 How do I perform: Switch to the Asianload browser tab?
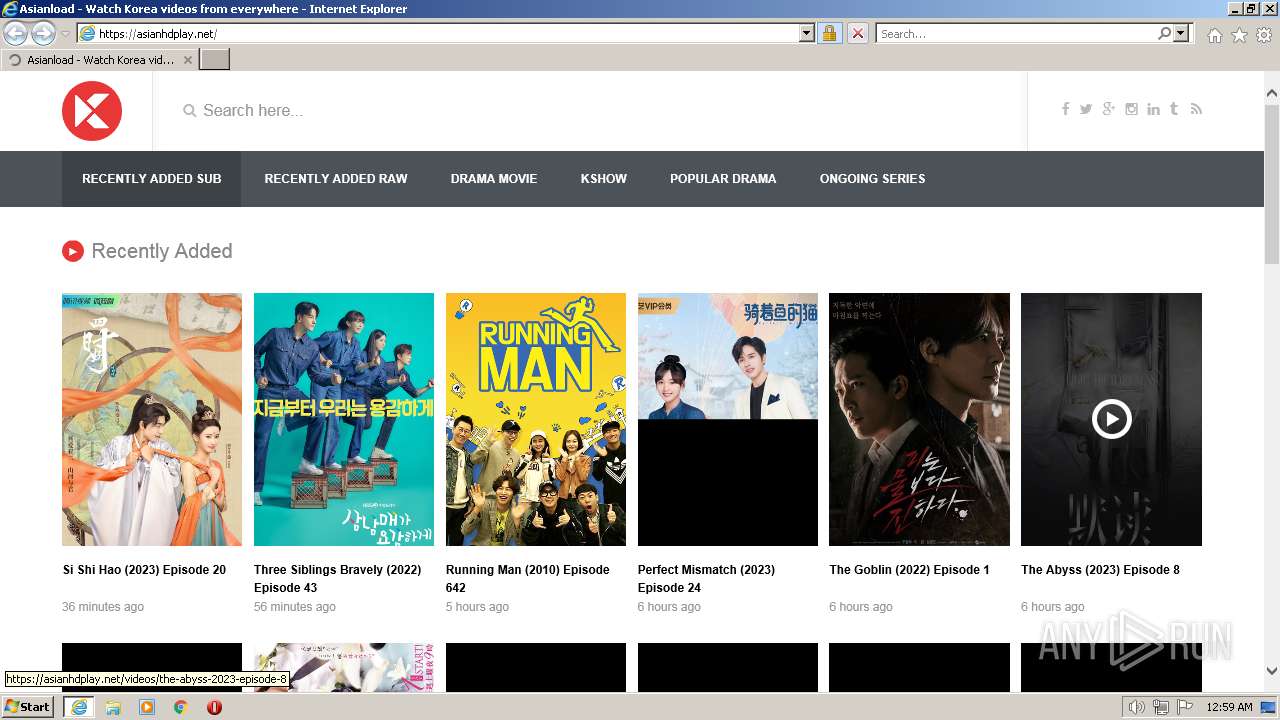(99, 60)
